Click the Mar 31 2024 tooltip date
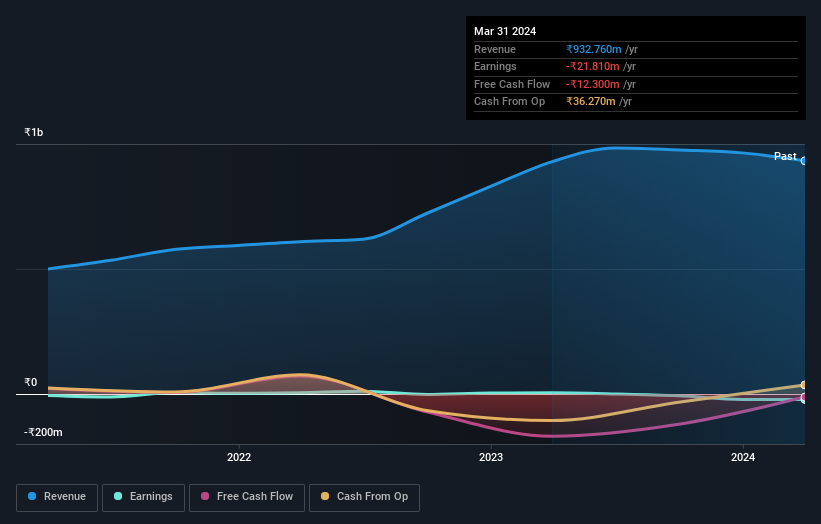The image size is (821, 524). [x=505, y=31]
